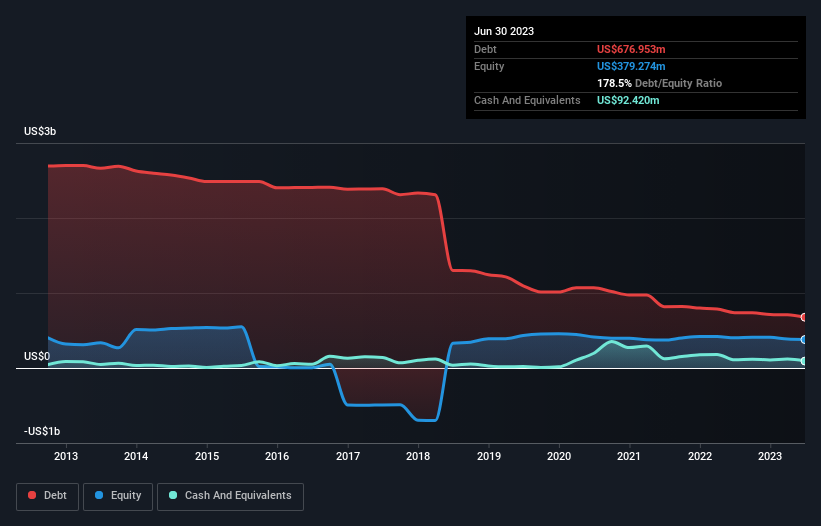
Task: Select the 2023 x-axis label
Action: point(770,456)
